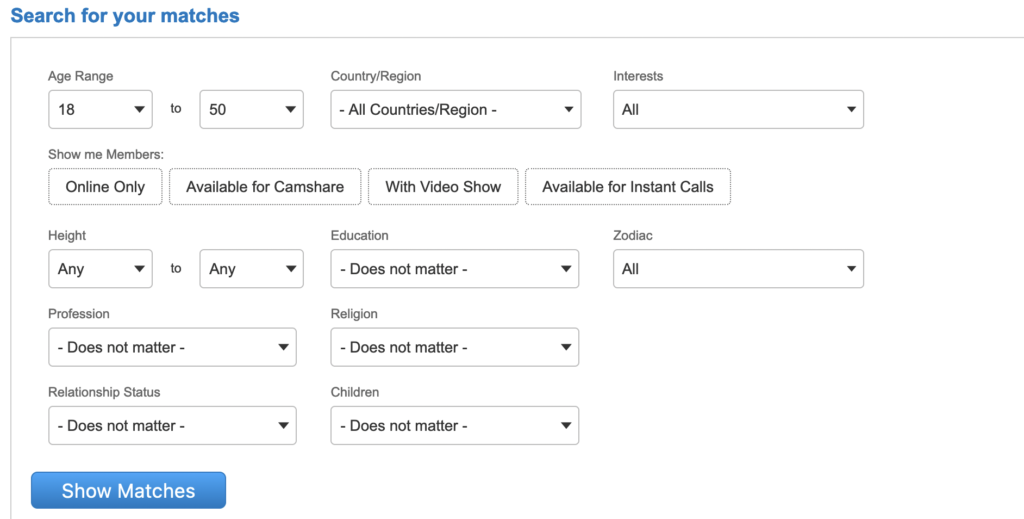Image resolution: width=1024 pixels, height=519 pixels.
Task: Toggle the Online Only filter
Action: [x=105, y=187]
